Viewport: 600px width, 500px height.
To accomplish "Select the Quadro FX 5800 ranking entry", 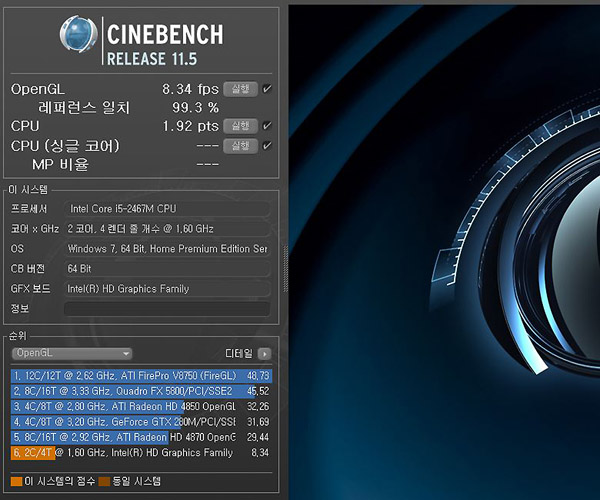I will tap(141, 391).
